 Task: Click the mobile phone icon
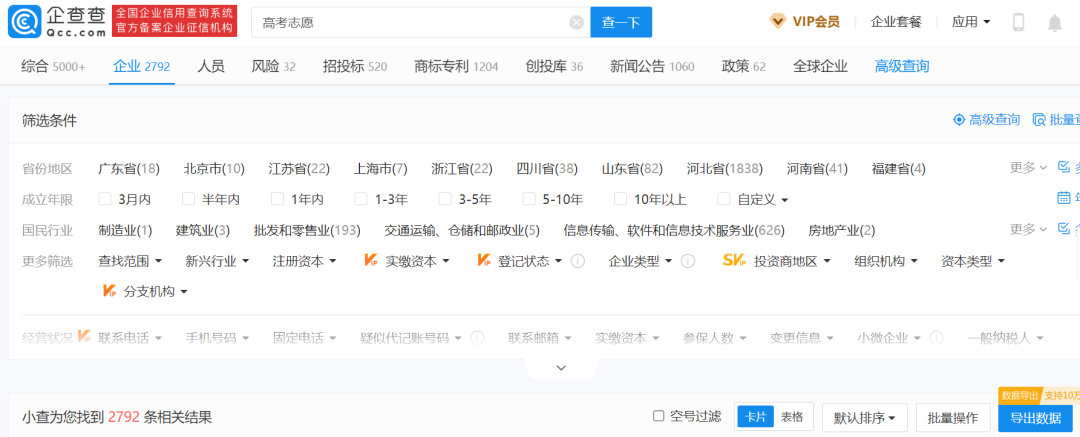1019,22
